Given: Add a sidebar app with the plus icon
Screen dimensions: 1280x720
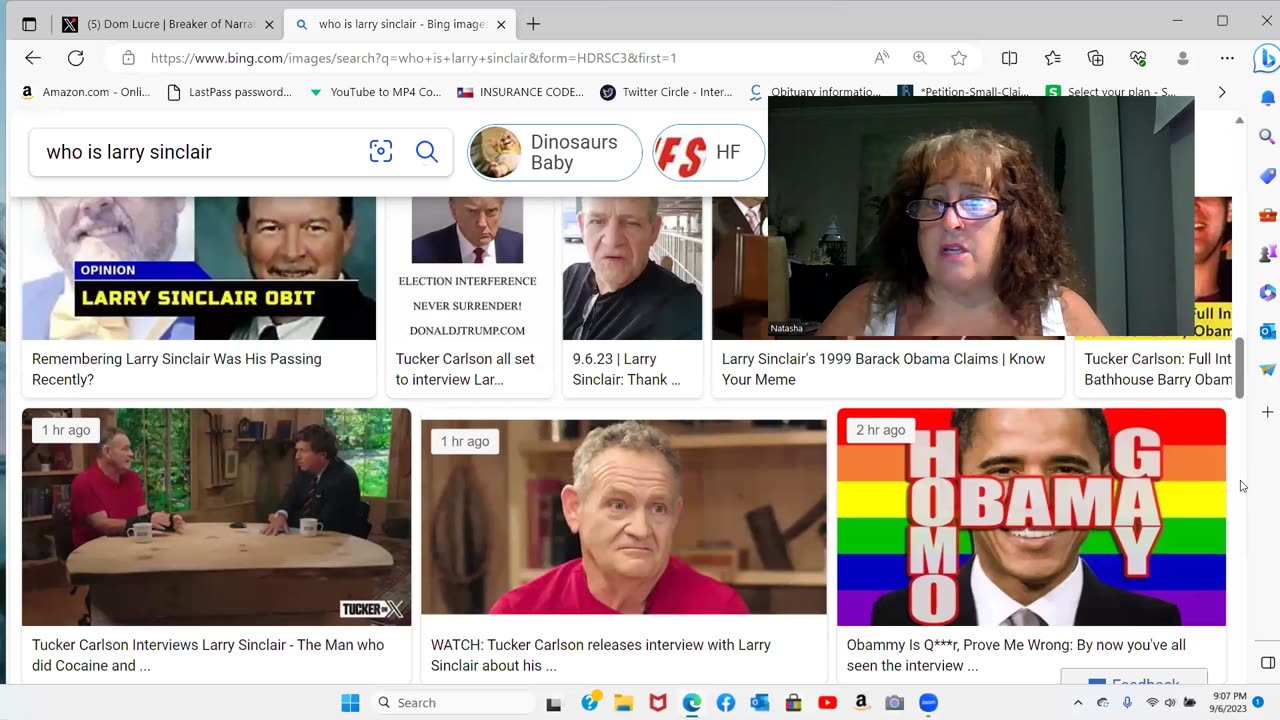Looking at the screenshot, I should pos(1267,412).
